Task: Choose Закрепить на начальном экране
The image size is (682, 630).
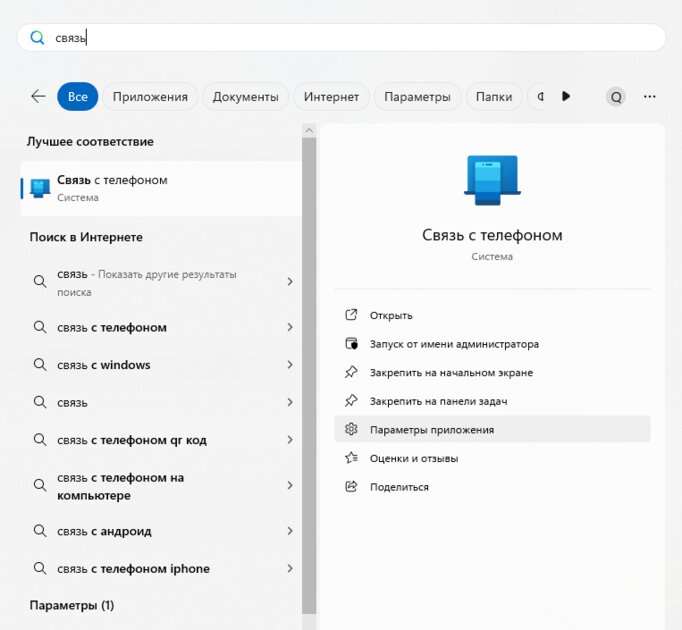Action: coord(451,372)
